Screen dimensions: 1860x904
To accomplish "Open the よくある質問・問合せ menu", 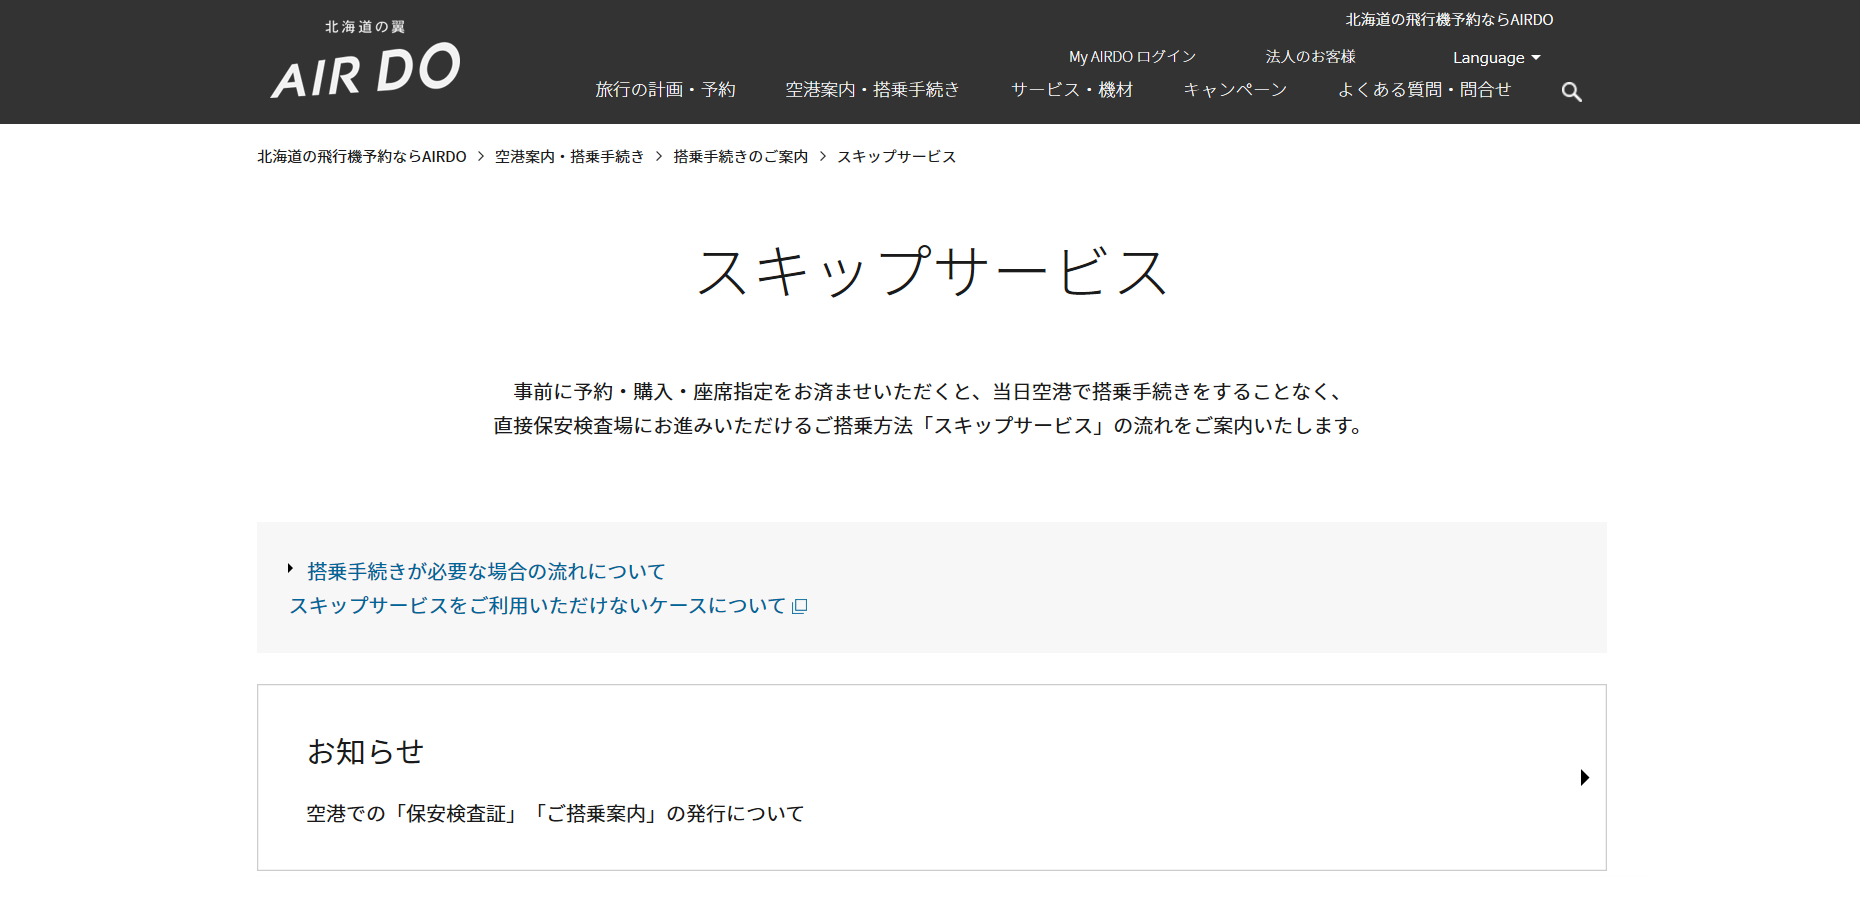I will [1424, 90].
